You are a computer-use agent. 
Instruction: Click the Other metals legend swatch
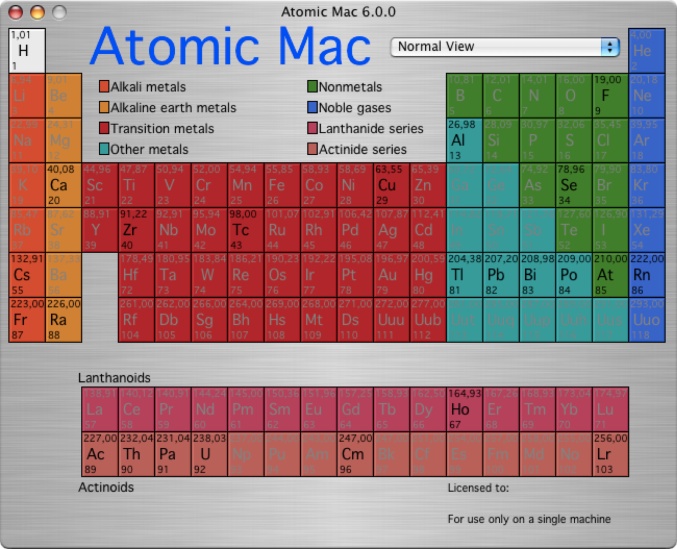(x=104, y=148)
